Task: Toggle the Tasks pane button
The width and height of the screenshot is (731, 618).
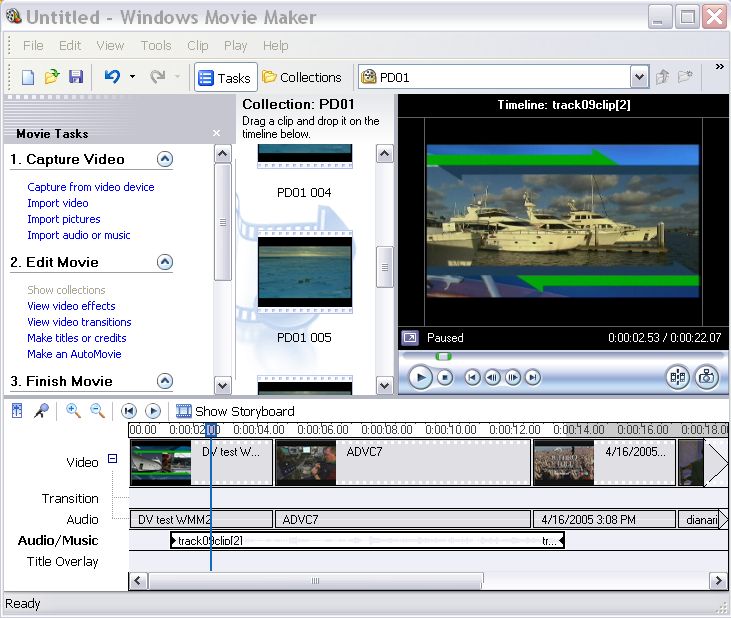Action: click(x=225, y=77)
